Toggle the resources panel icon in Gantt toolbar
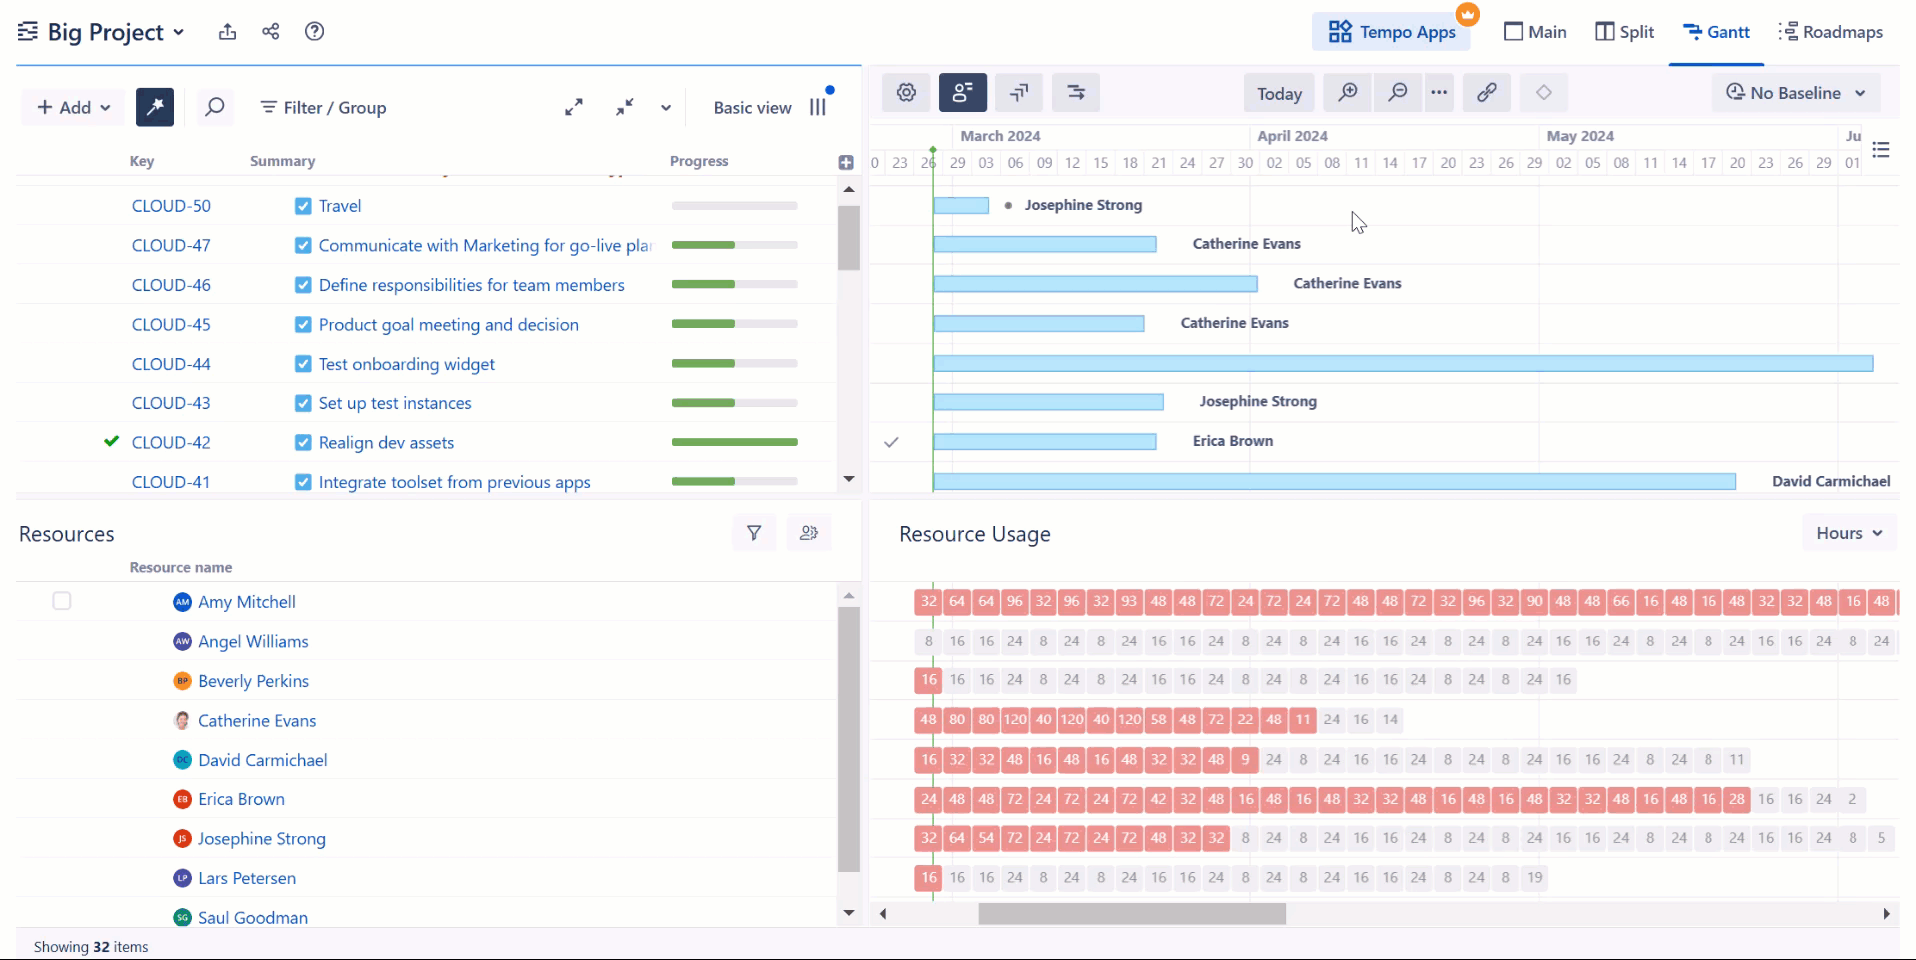 point(962,93)
